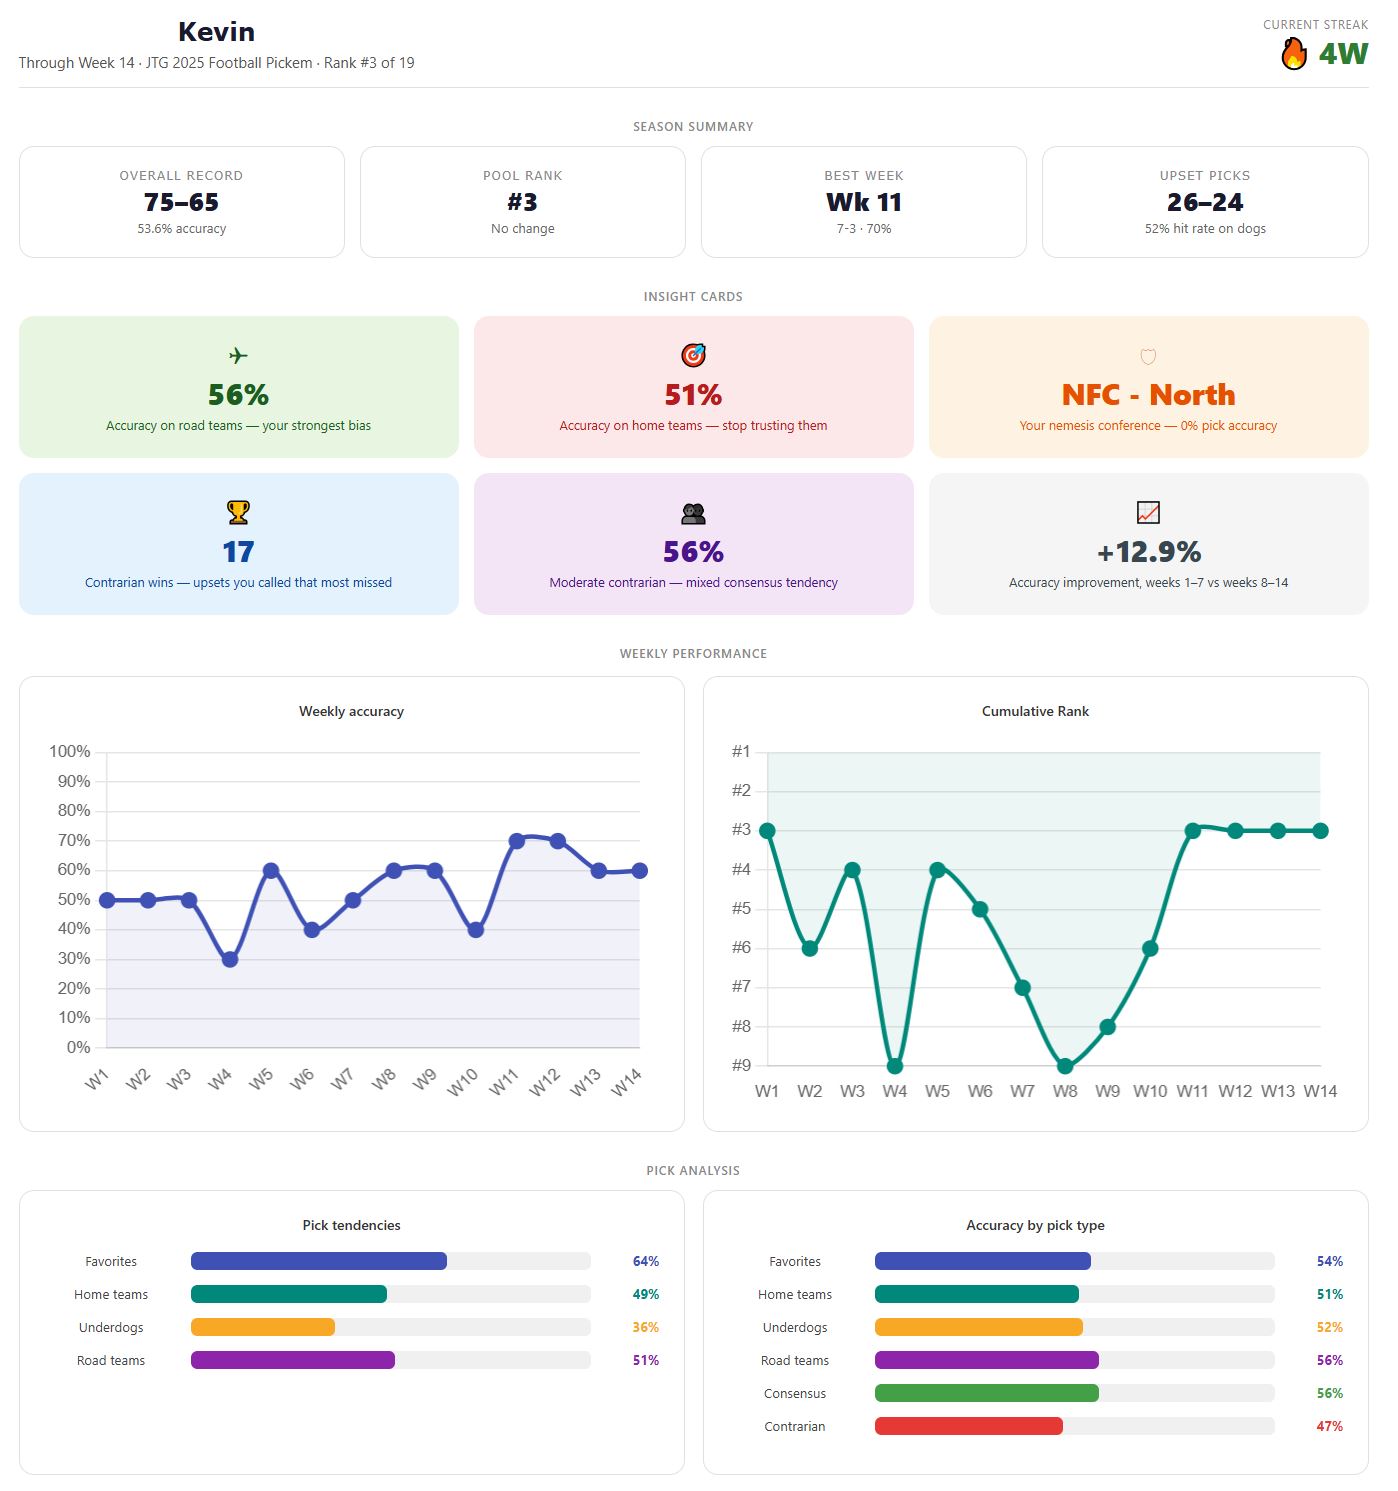Click the "Wk 11" best week value

click(x=864, y=202)
